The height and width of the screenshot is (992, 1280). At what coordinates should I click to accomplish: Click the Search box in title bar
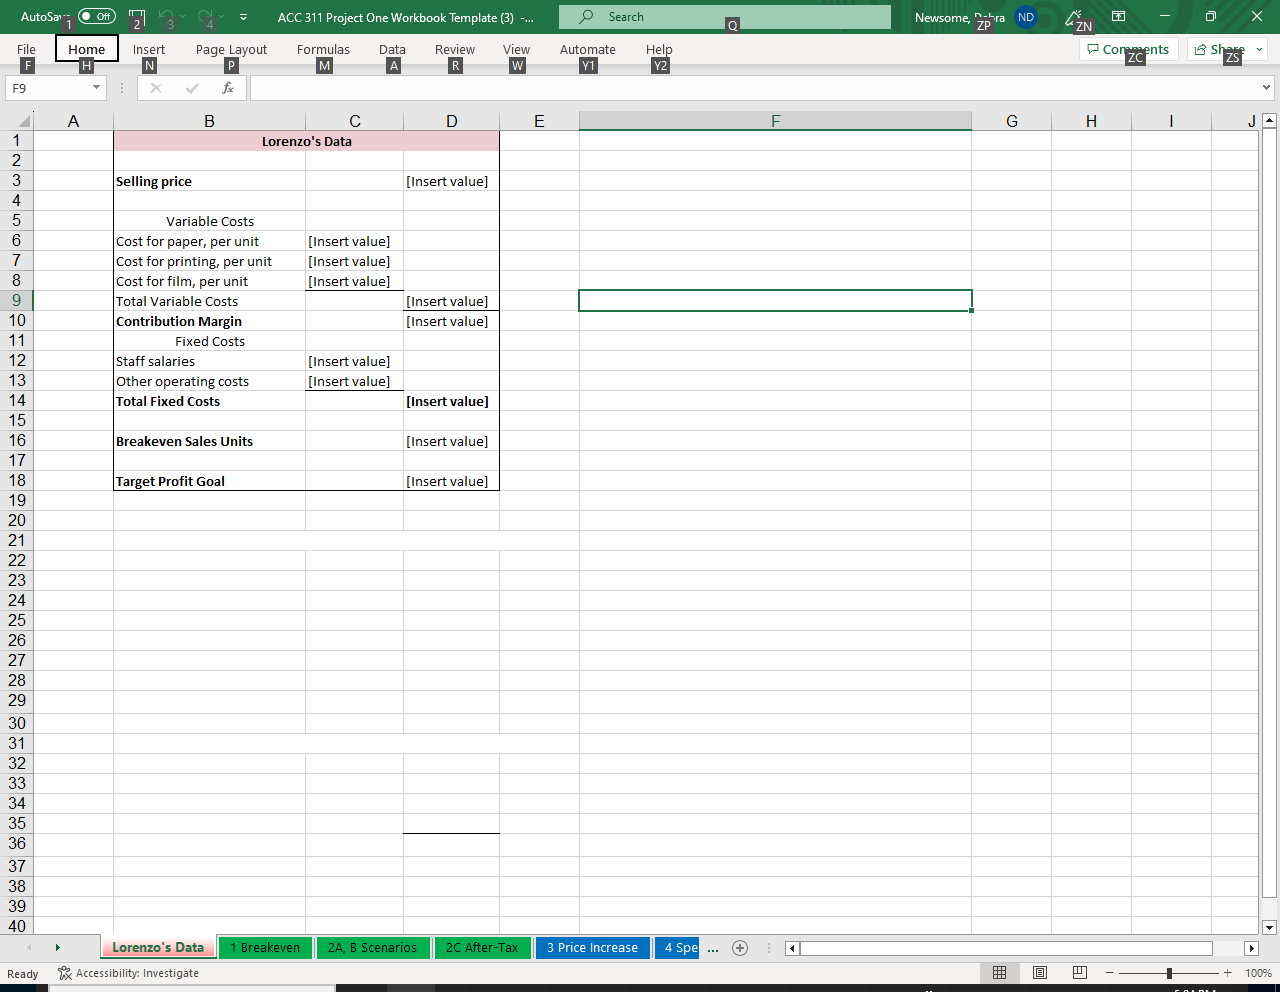(x=725, y=17)
